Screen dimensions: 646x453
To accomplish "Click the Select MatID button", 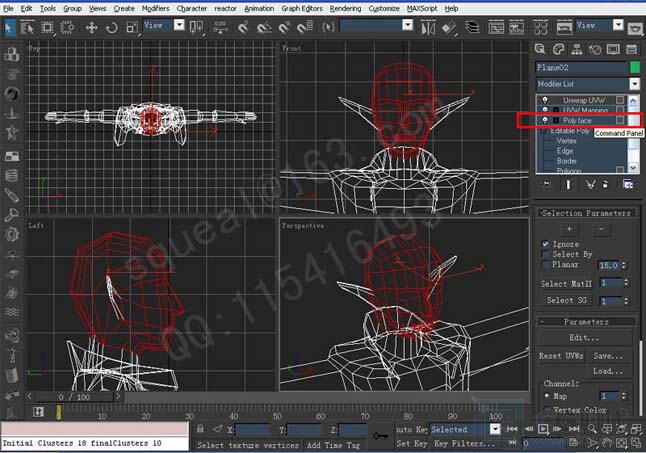I will pos(566,284).
